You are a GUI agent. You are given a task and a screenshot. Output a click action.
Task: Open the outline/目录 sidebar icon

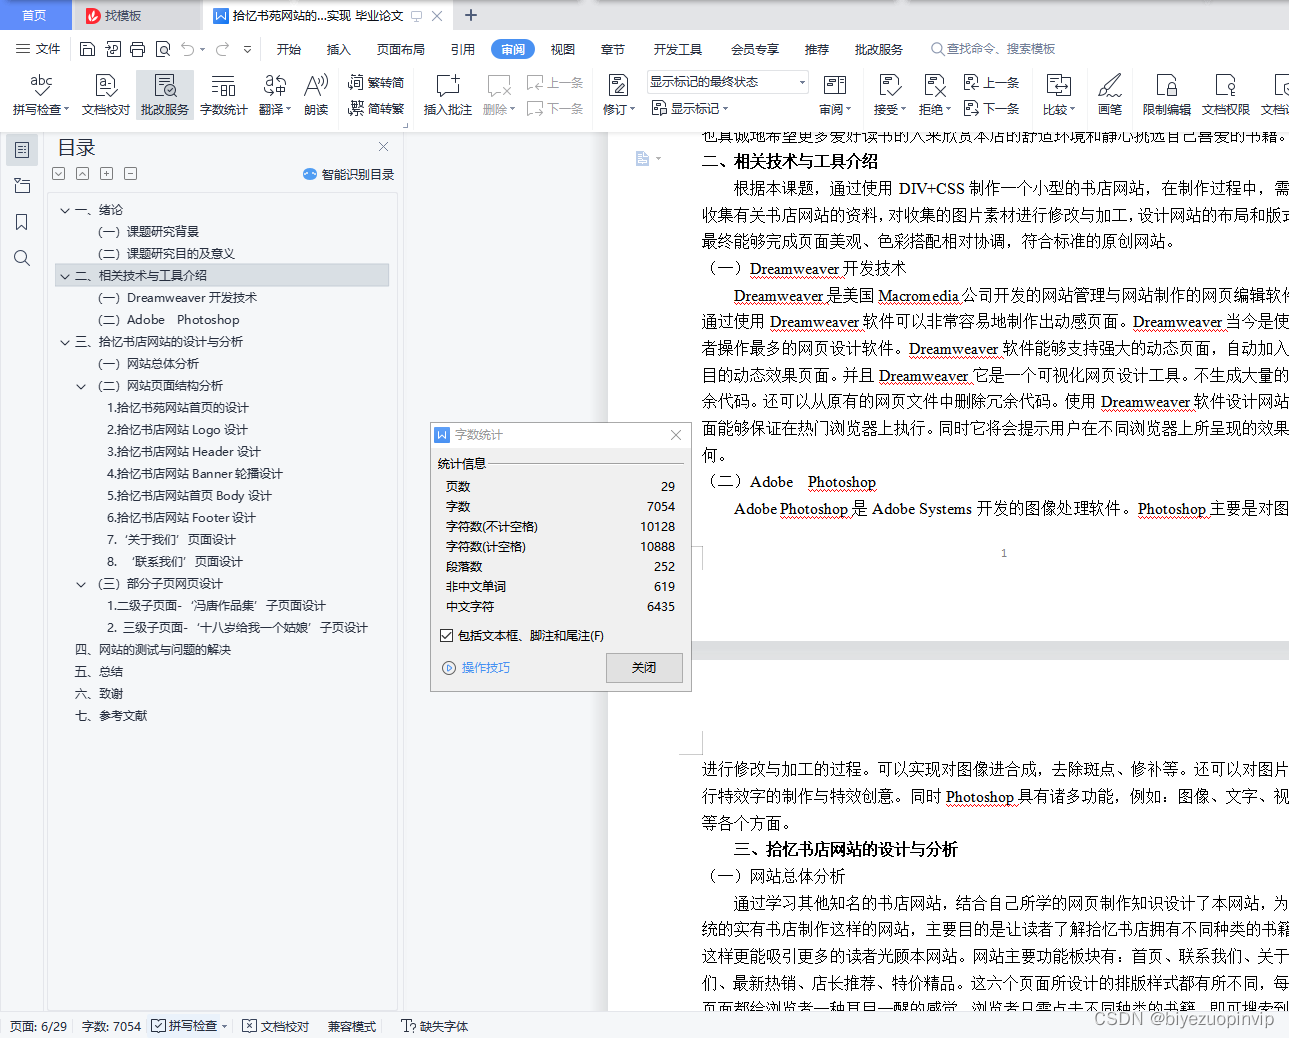(x=22, y=150)
